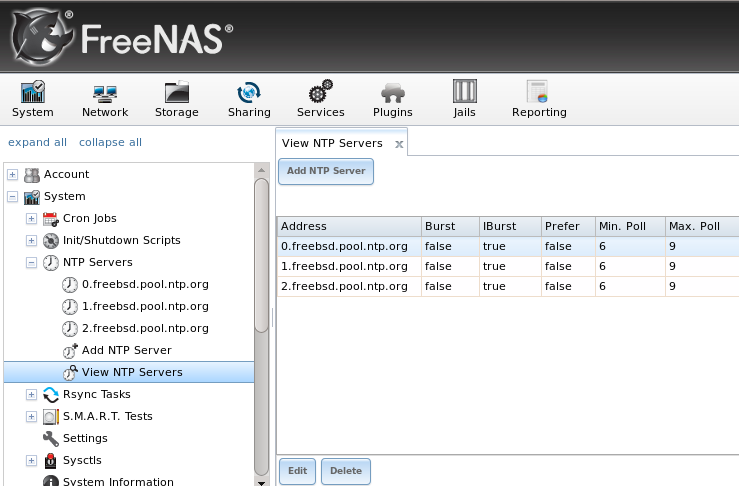Click the NTP Servers clock icon
Screen dimensions: 739x486
point(50,263)
